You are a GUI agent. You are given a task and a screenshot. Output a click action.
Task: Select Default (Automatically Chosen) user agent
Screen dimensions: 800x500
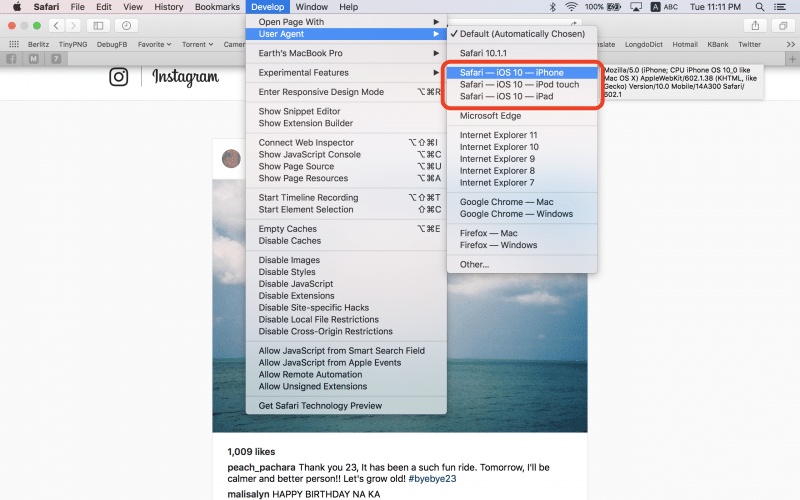[x=522, y=34]
